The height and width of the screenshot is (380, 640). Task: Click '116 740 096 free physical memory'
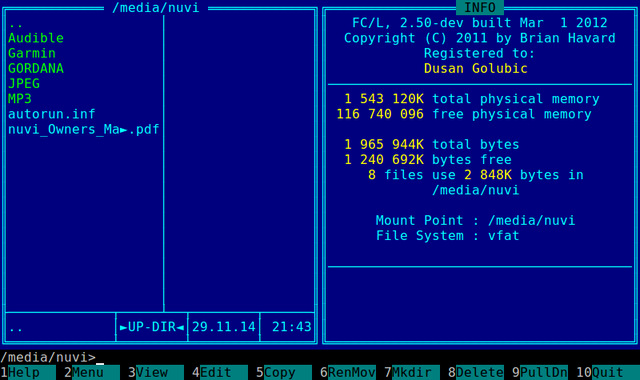464,114
